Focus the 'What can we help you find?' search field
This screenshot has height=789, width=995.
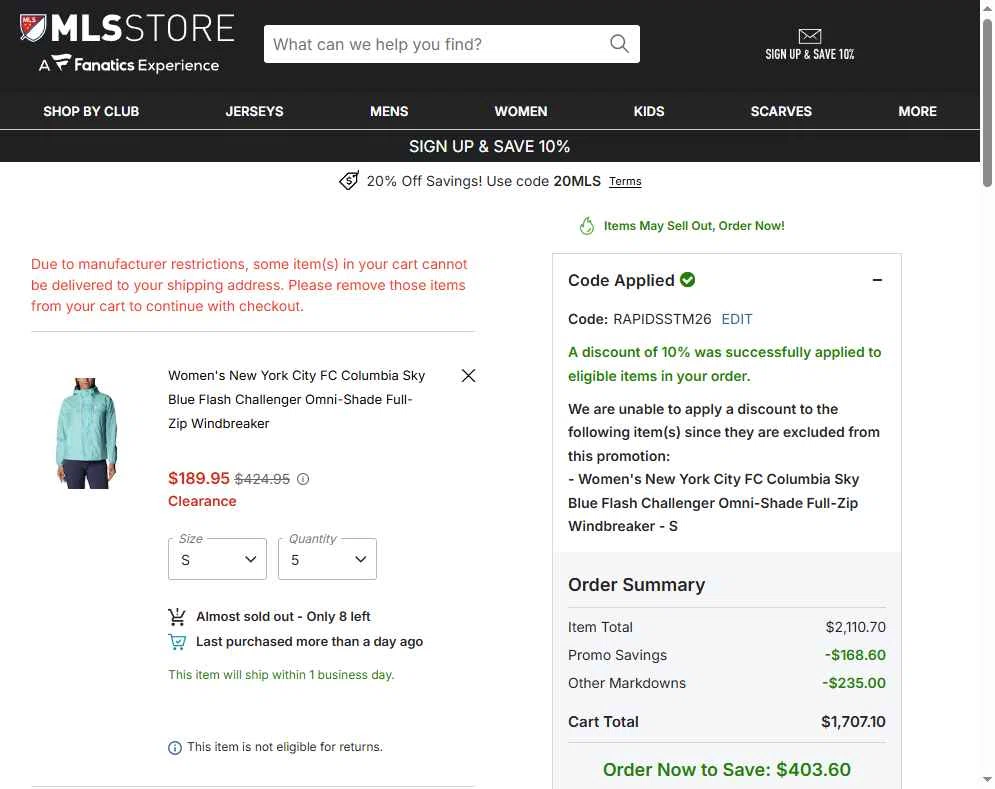click(435, 44)
